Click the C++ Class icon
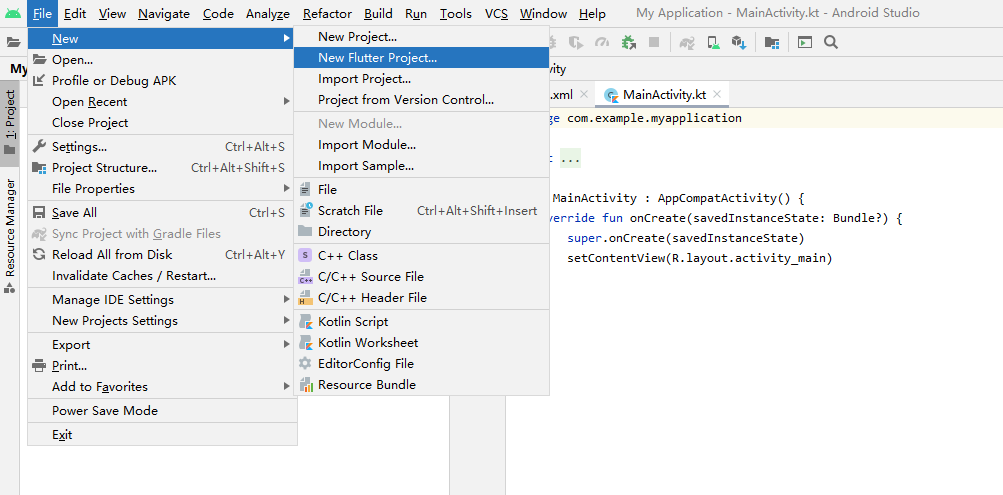This screenshot has width=1003, height=495. click(306, 255)
